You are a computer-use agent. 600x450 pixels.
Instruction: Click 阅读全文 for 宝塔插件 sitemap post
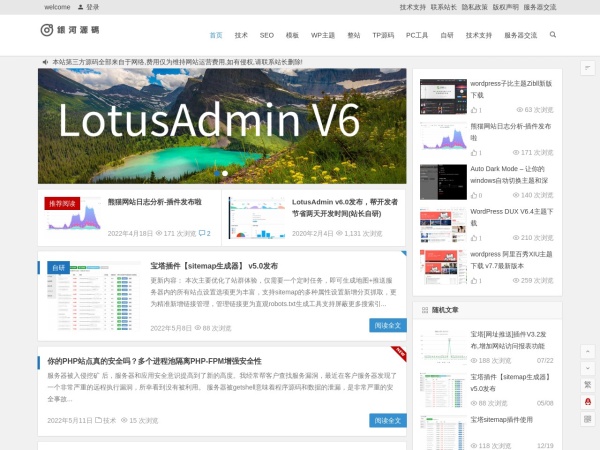click(x=388, y=325)
